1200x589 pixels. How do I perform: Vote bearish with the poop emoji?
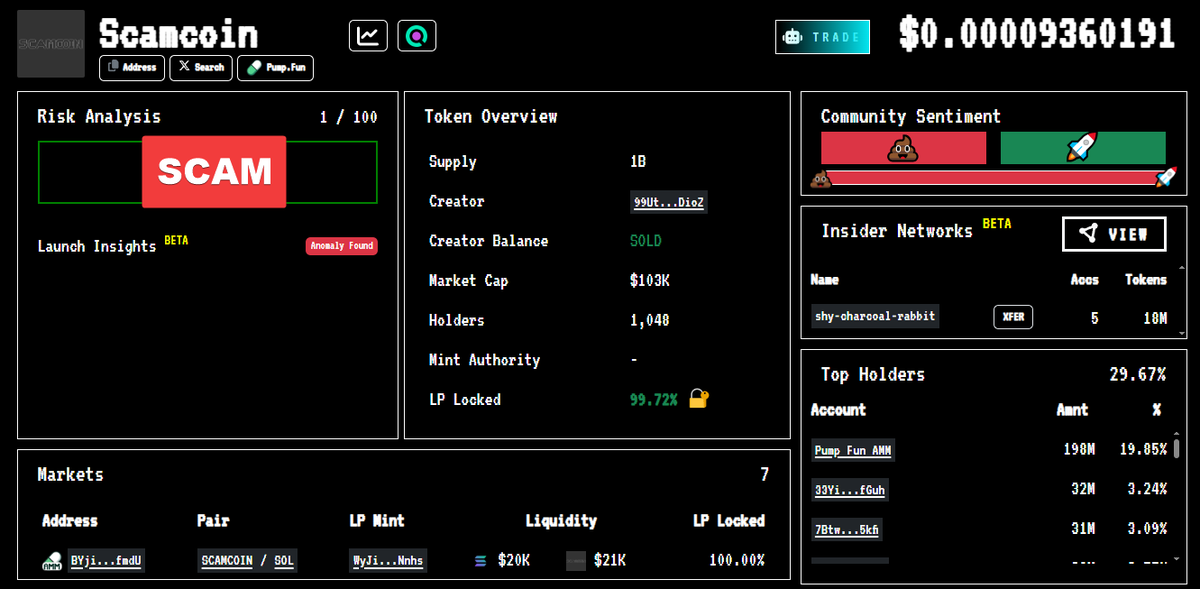(x=903, y=148)
